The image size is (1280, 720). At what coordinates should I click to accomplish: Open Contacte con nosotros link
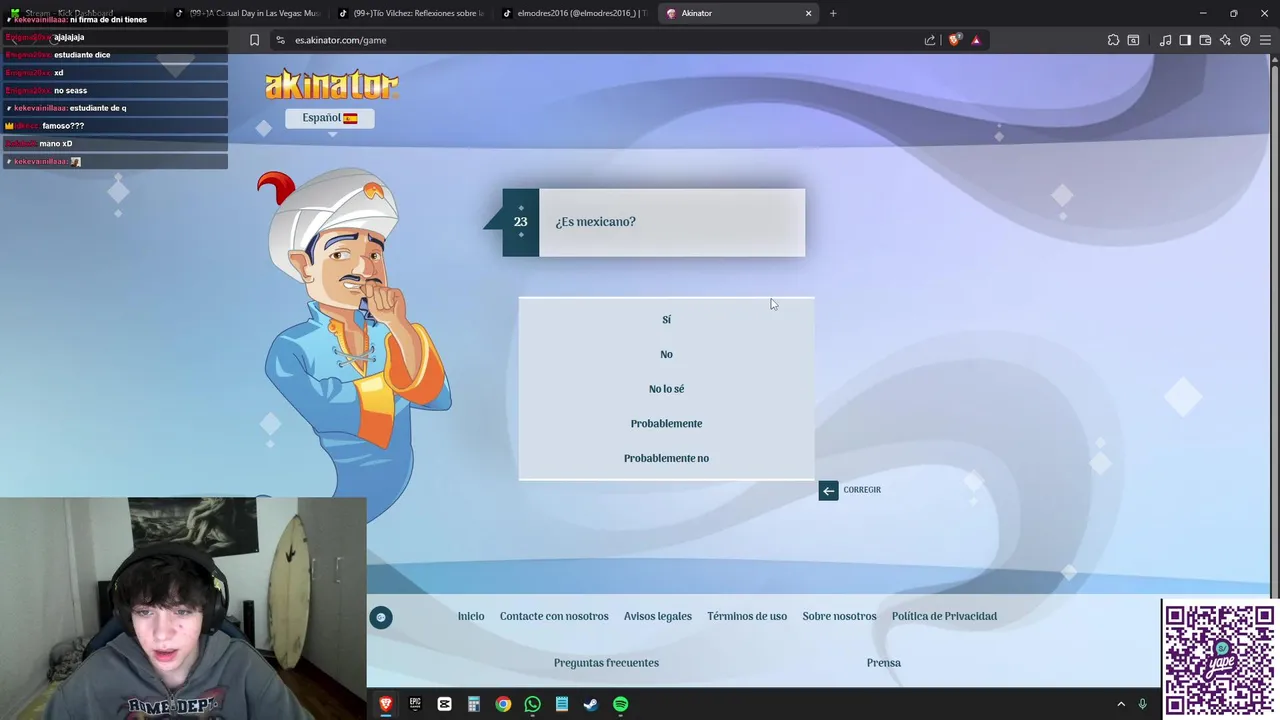554,616
